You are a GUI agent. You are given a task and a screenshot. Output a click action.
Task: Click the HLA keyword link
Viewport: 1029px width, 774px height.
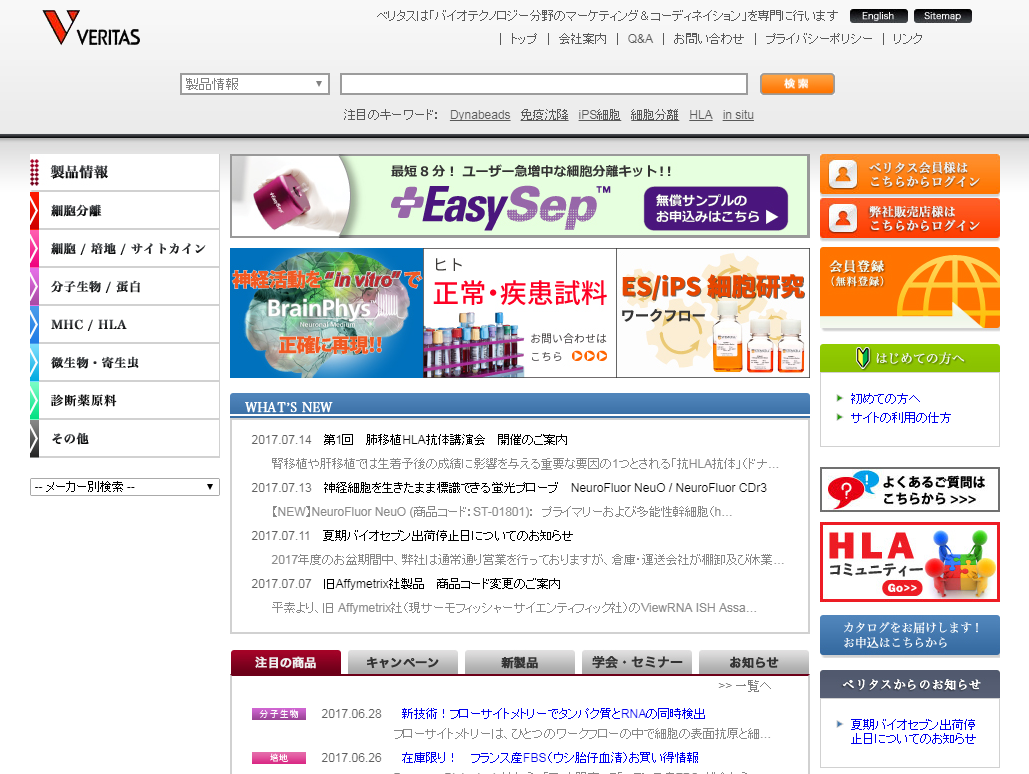click(x=700, y=115)
